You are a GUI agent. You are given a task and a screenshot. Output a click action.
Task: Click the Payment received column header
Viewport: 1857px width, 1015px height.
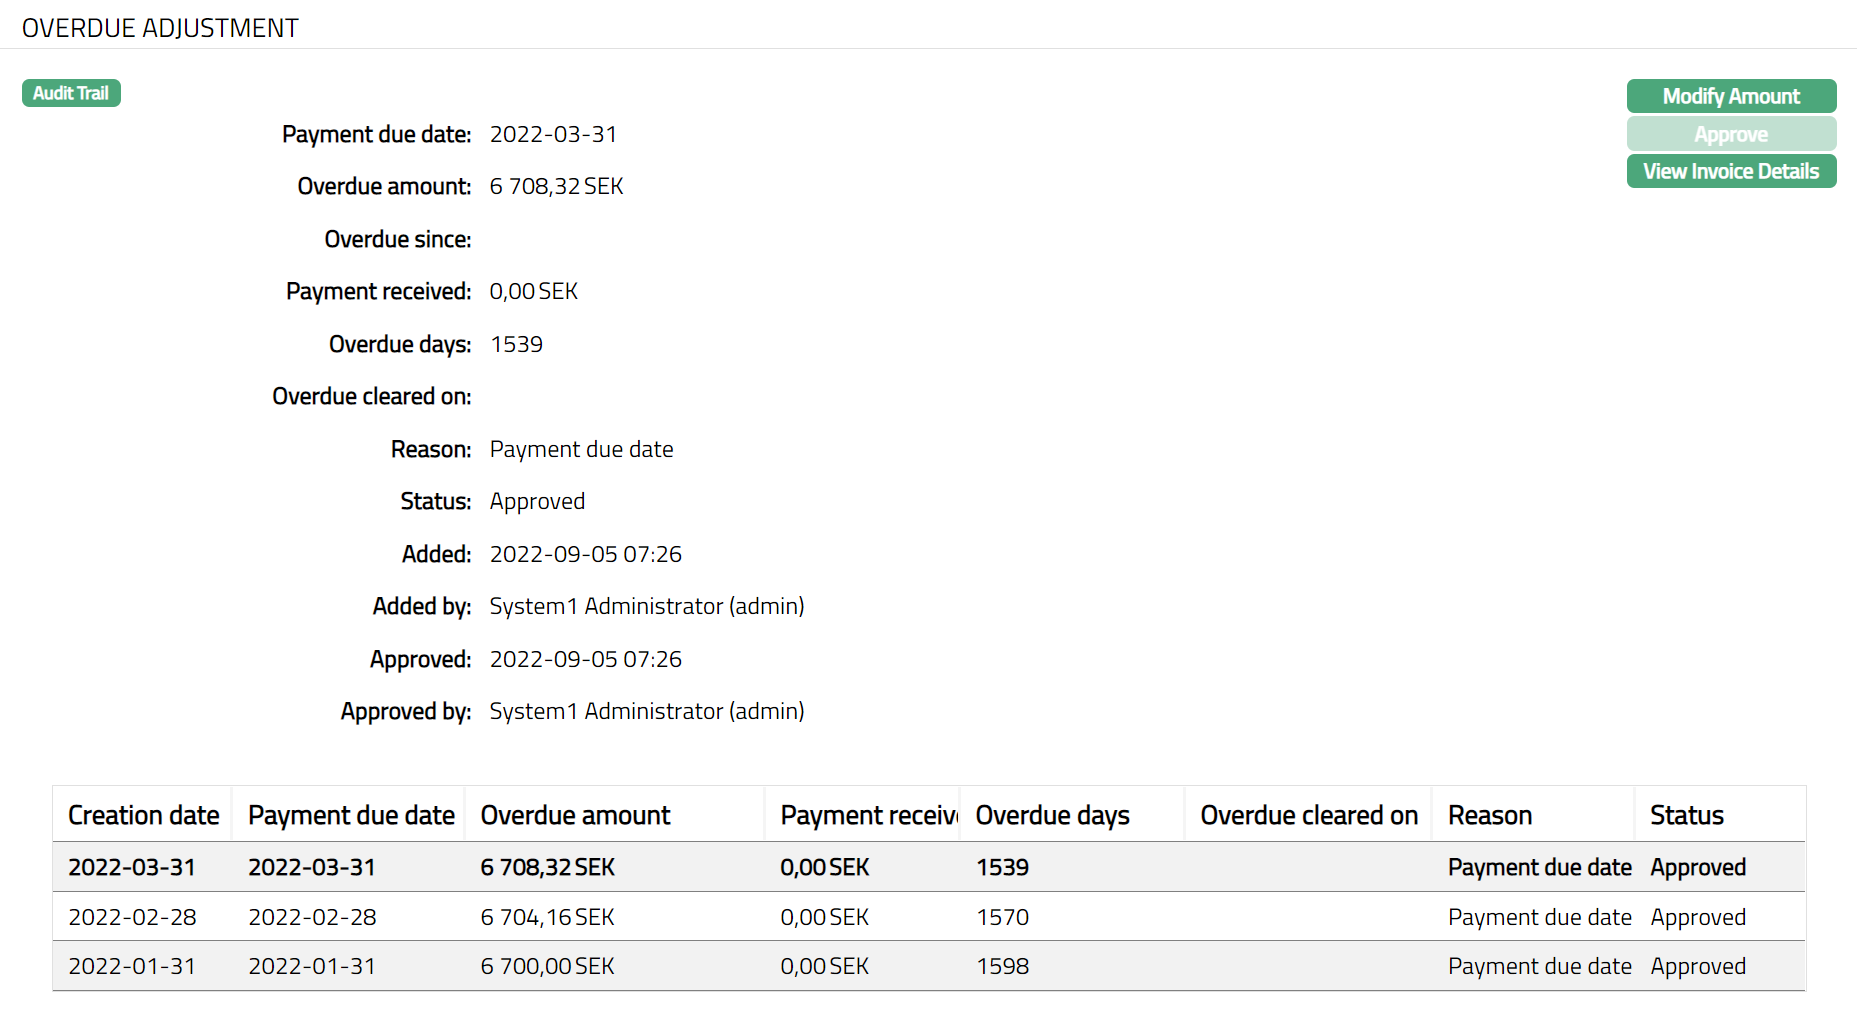866,815
